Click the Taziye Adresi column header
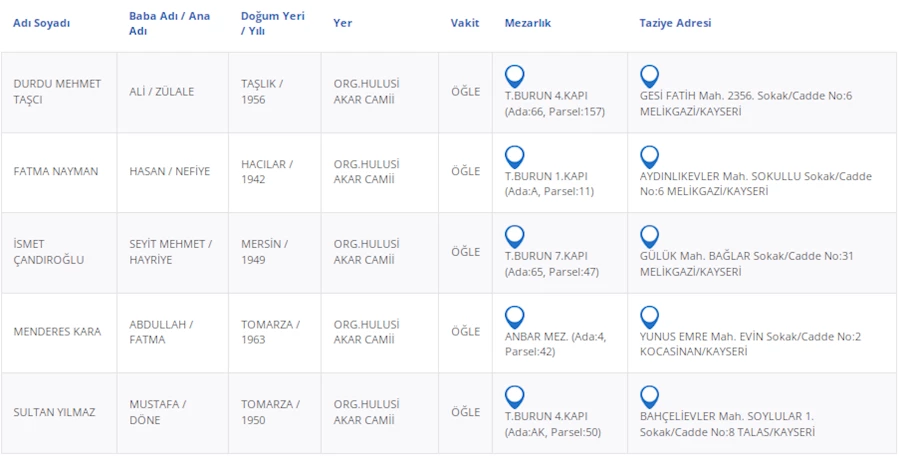Image resolution: width=899 pixels, height=457 pixels. coord(675,23)
